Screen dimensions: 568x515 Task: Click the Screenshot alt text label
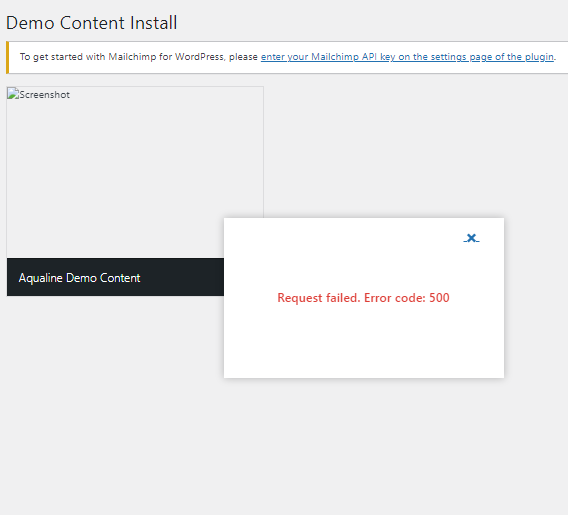45,95
